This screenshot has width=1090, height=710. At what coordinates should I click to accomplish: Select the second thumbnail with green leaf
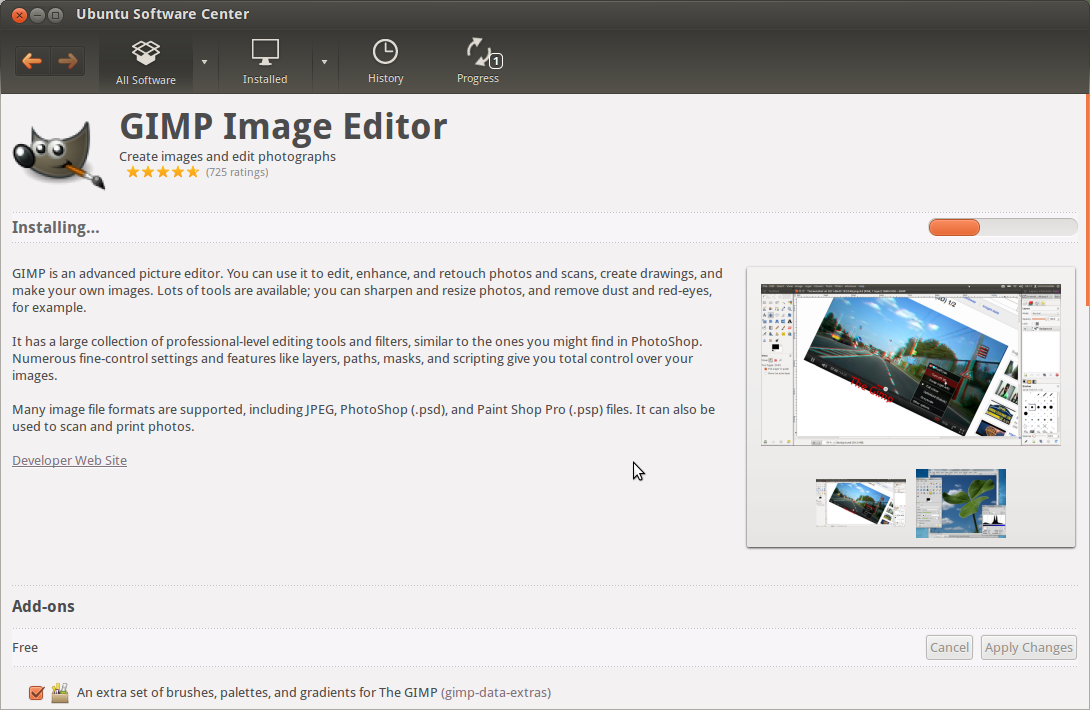click(x=960, y=503)
